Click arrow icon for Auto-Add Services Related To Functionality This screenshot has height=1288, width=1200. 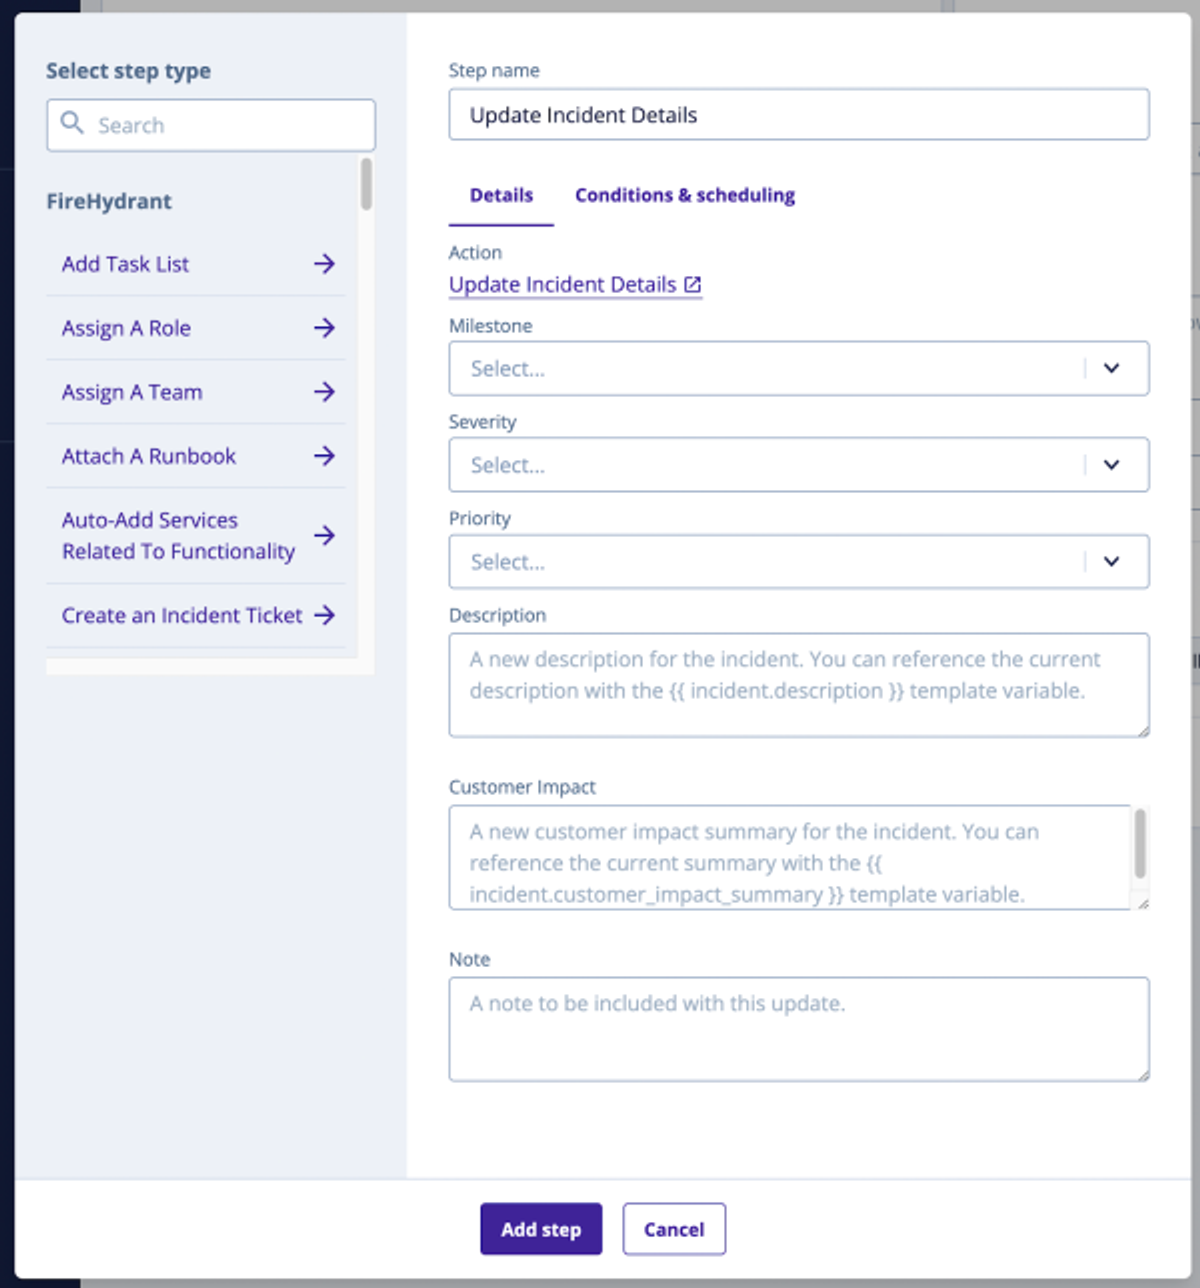[x=324, y=536]
